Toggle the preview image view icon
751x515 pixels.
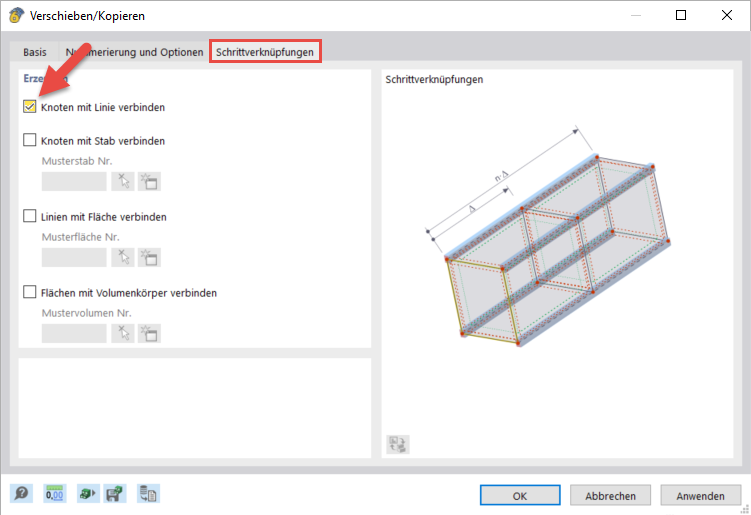coord(398,444)
